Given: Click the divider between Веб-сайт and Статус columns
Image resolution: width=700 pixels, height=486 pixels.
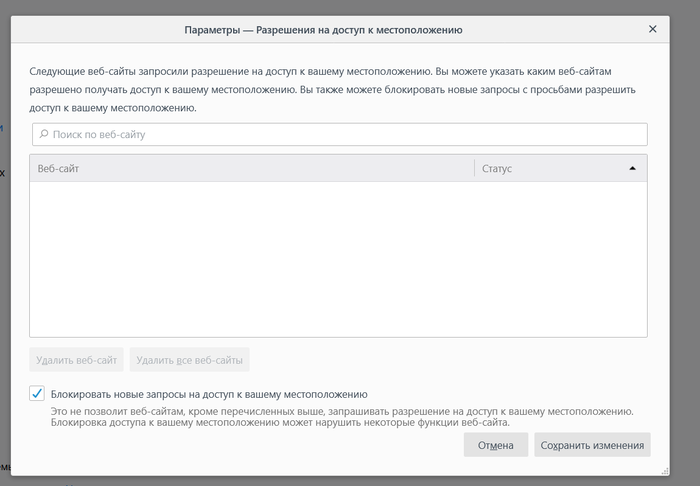Looking at the screenshot, I should pos(474,169).
